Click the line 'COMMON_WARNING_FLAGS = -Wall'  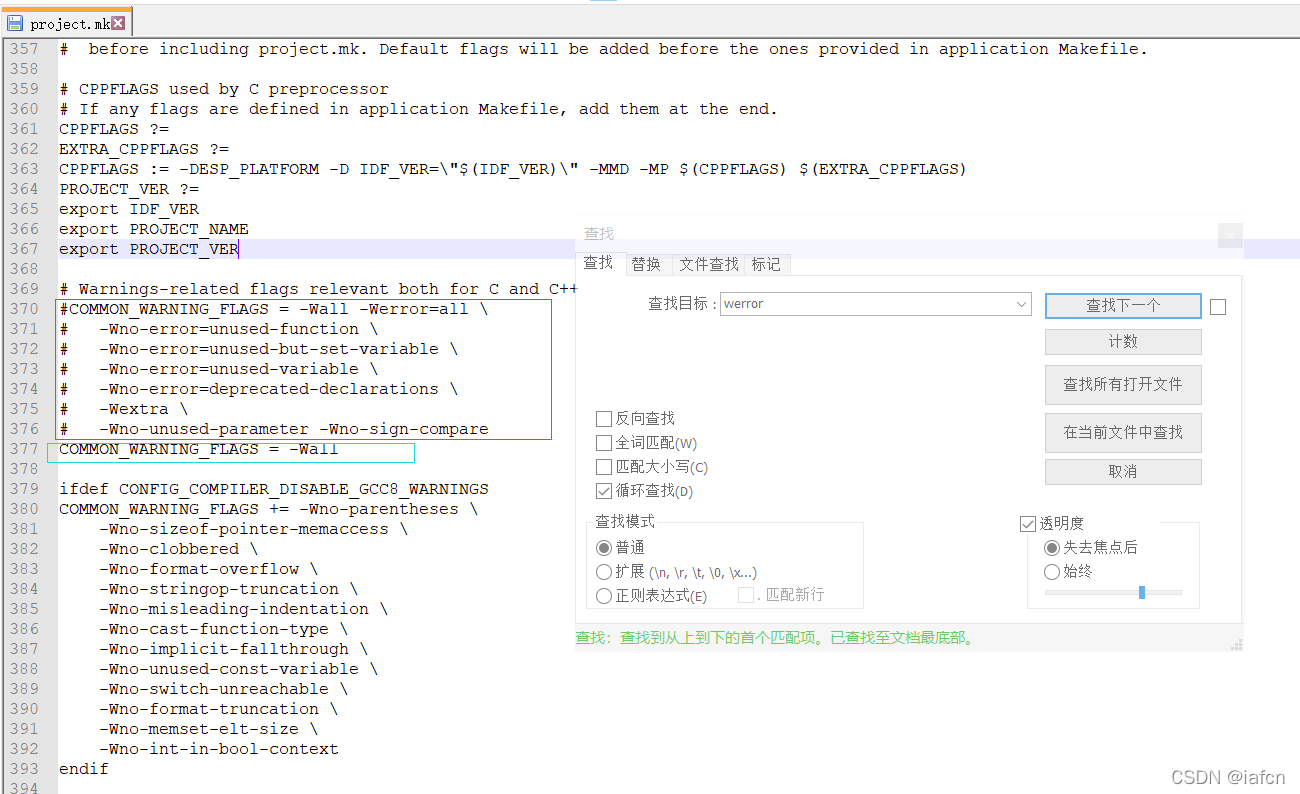(199, 449)
